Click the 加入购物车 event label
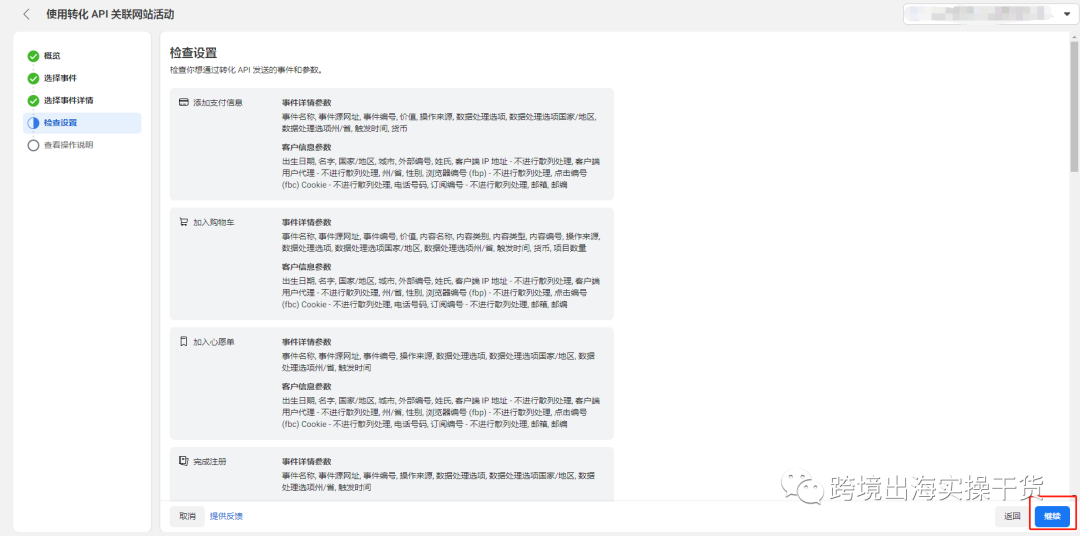This screenshot has height=536, width=1080. [214, 222]
